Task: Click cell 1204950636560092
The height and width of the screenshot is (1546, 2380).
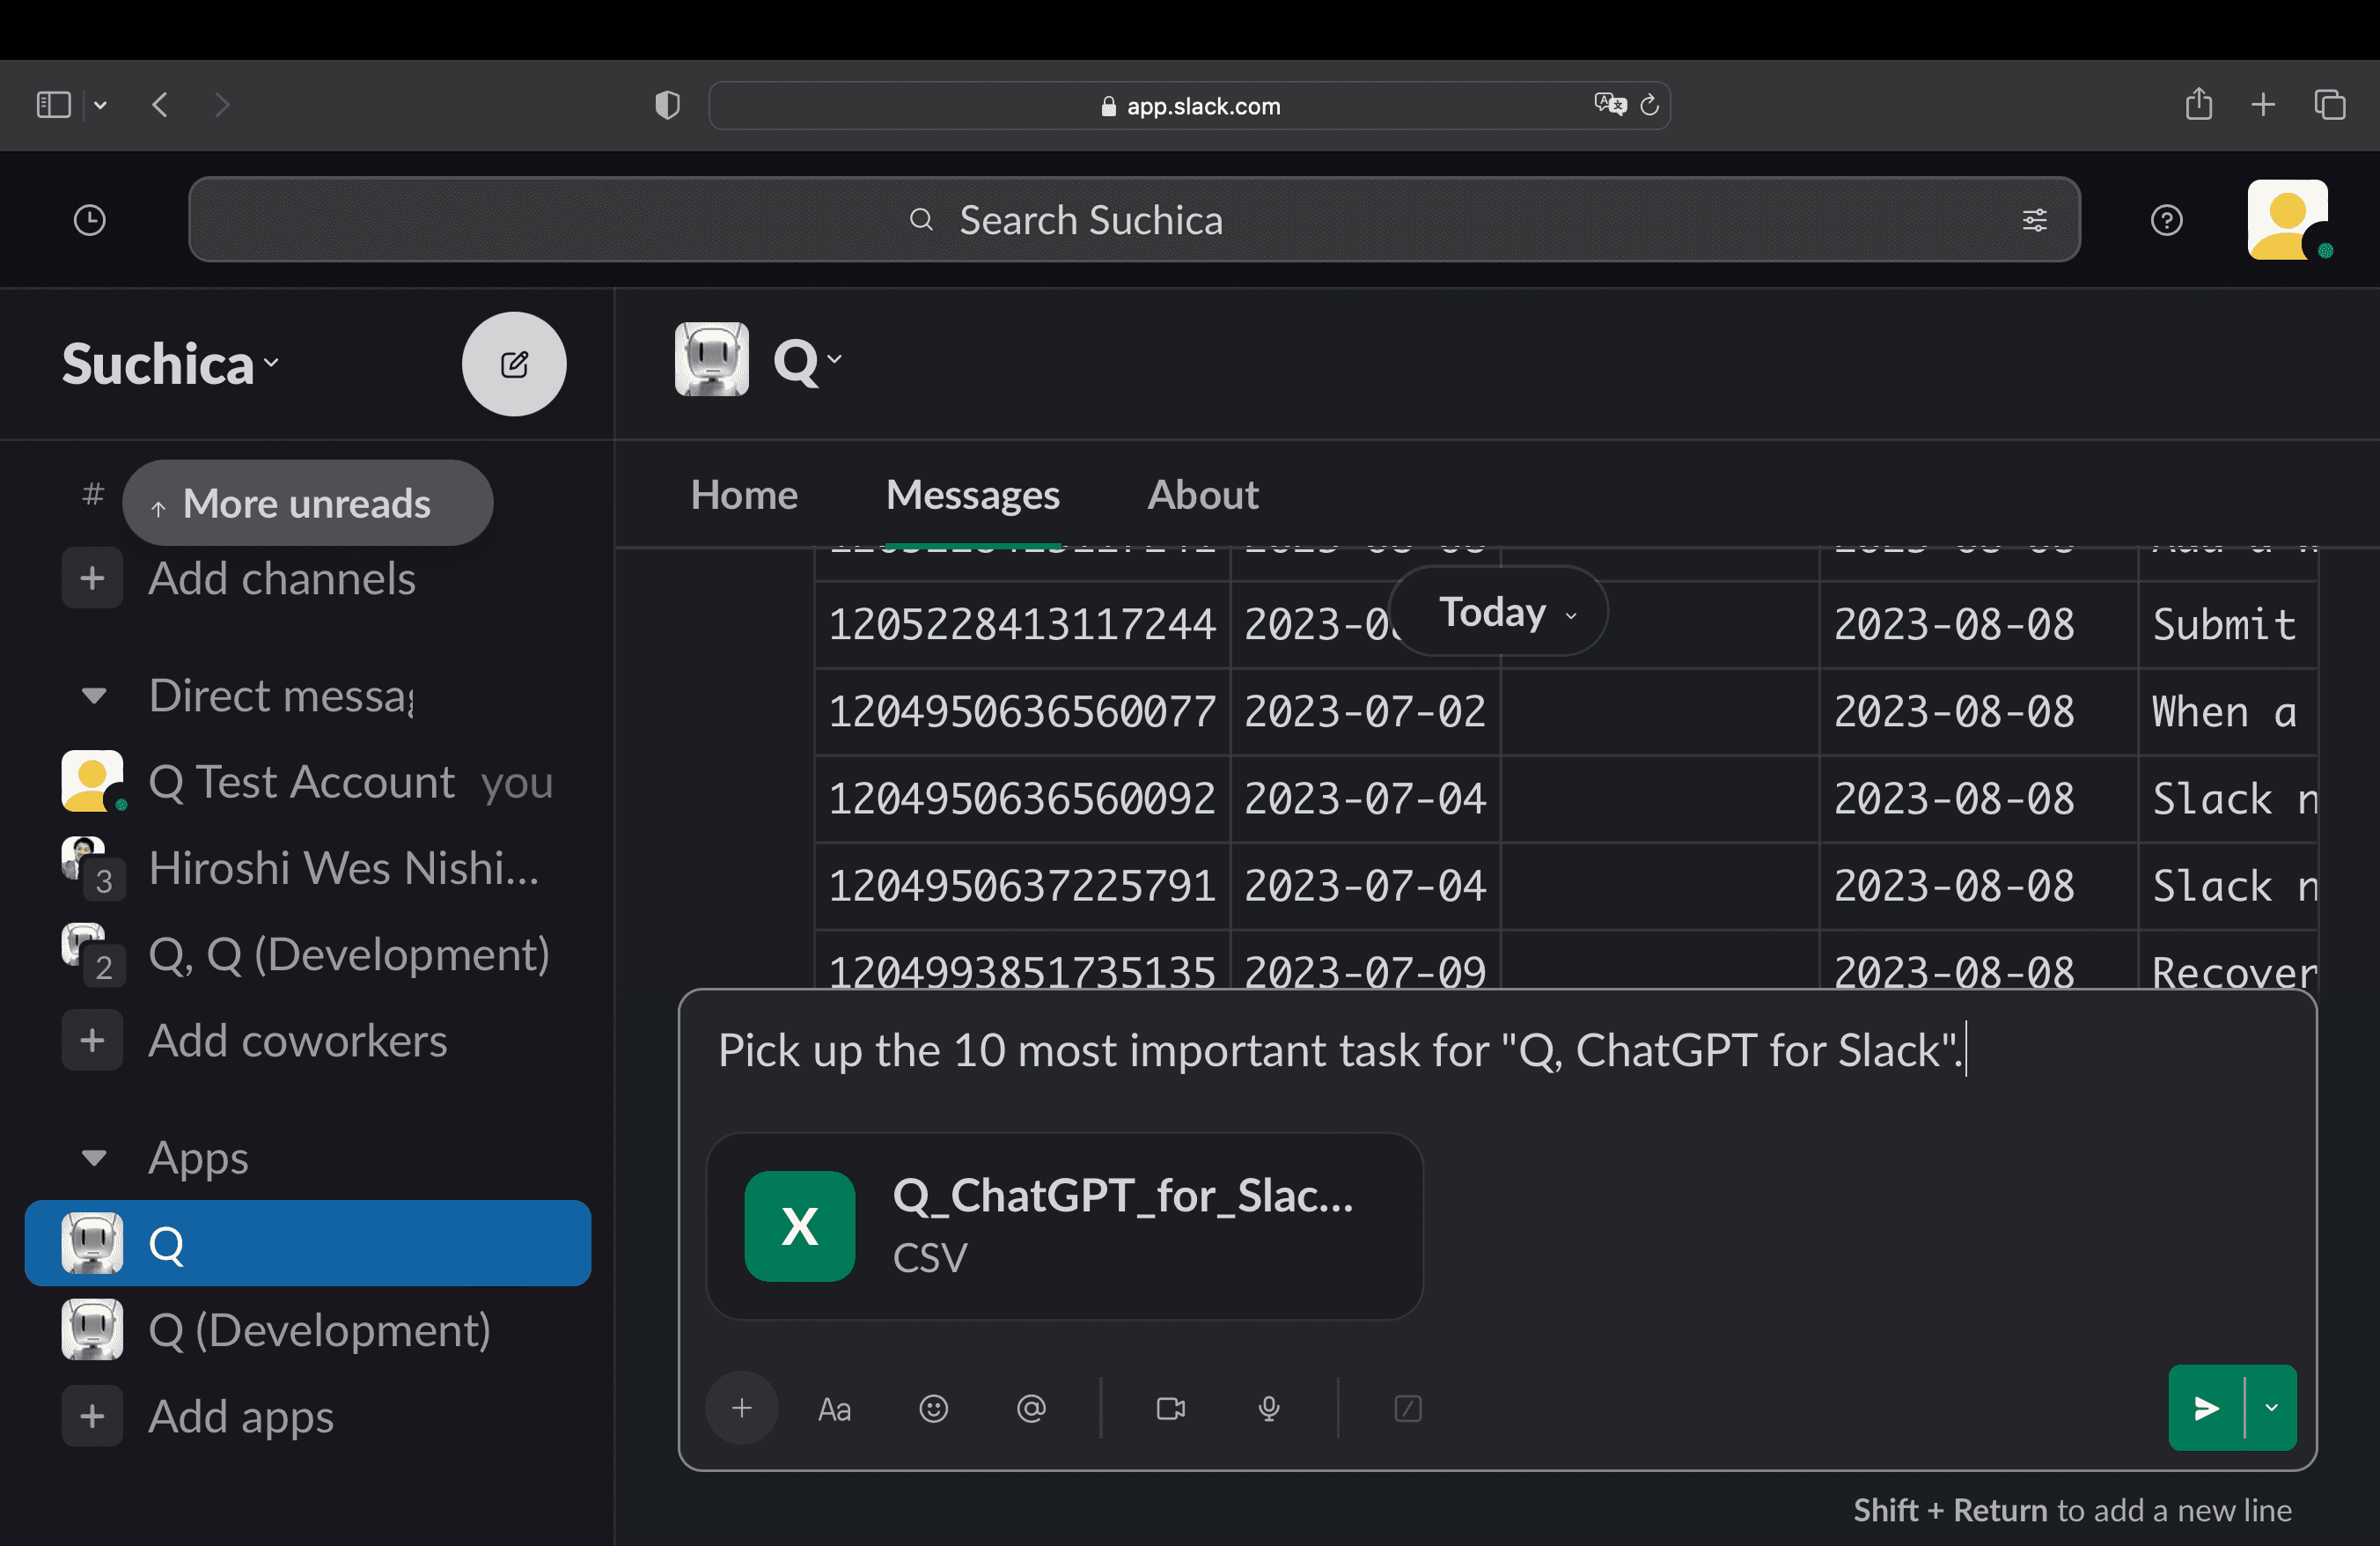Action: coord(1022,799)
